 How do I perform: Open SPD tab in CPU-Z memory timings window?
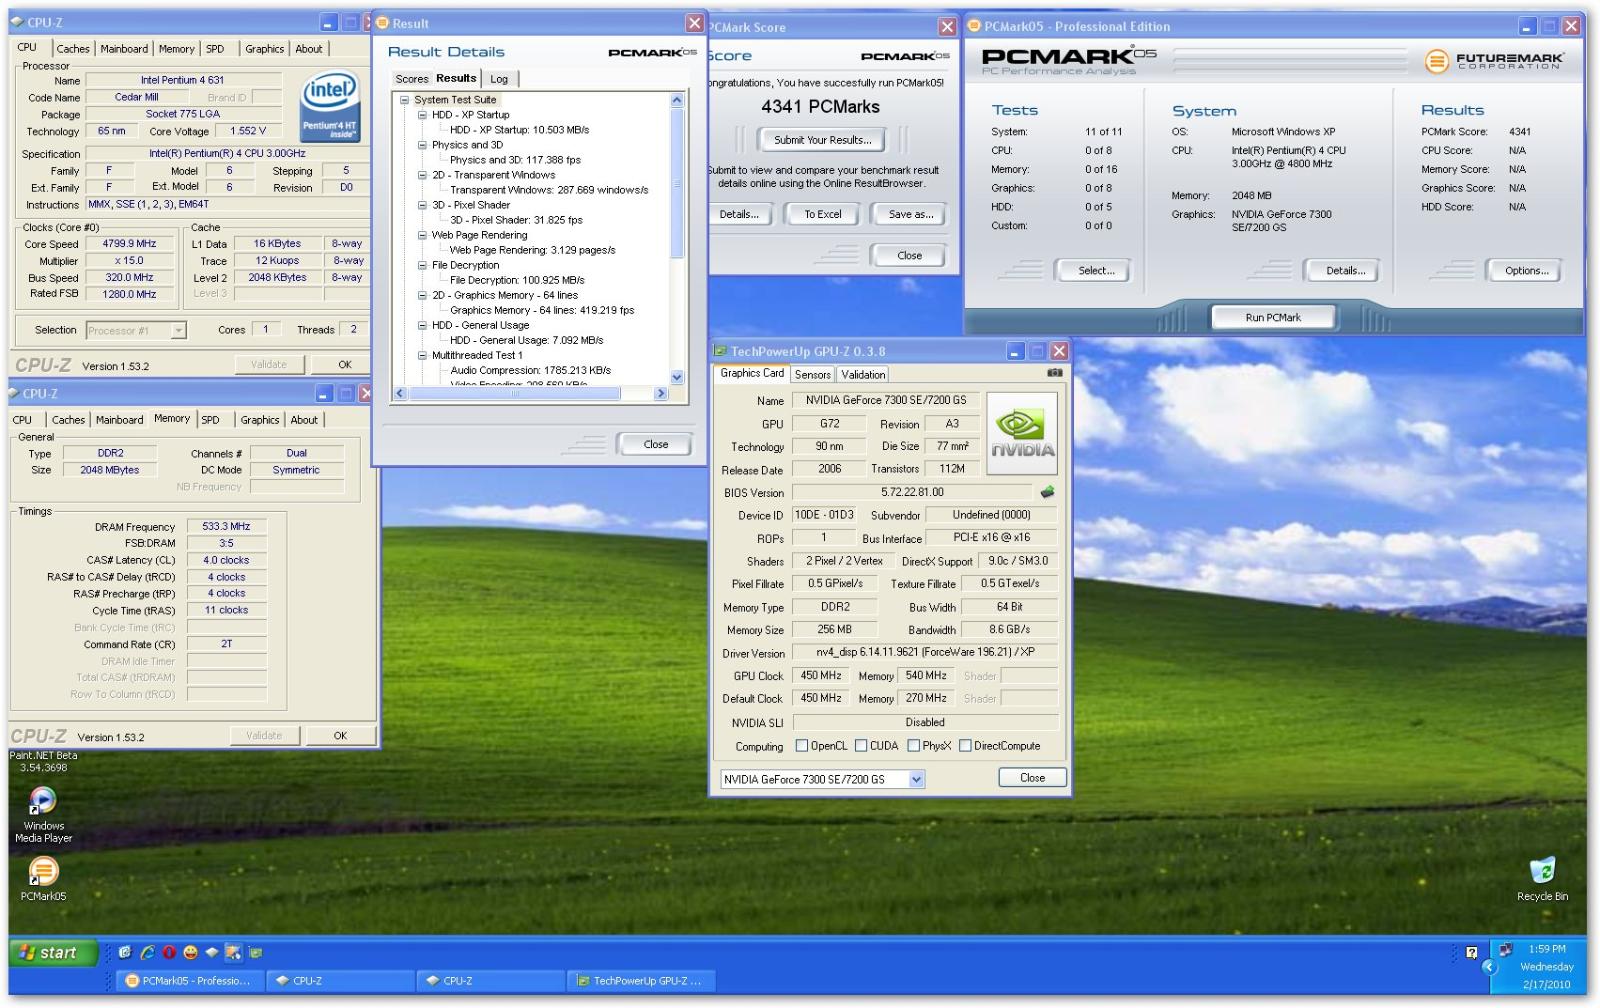(x=210, y=420)
